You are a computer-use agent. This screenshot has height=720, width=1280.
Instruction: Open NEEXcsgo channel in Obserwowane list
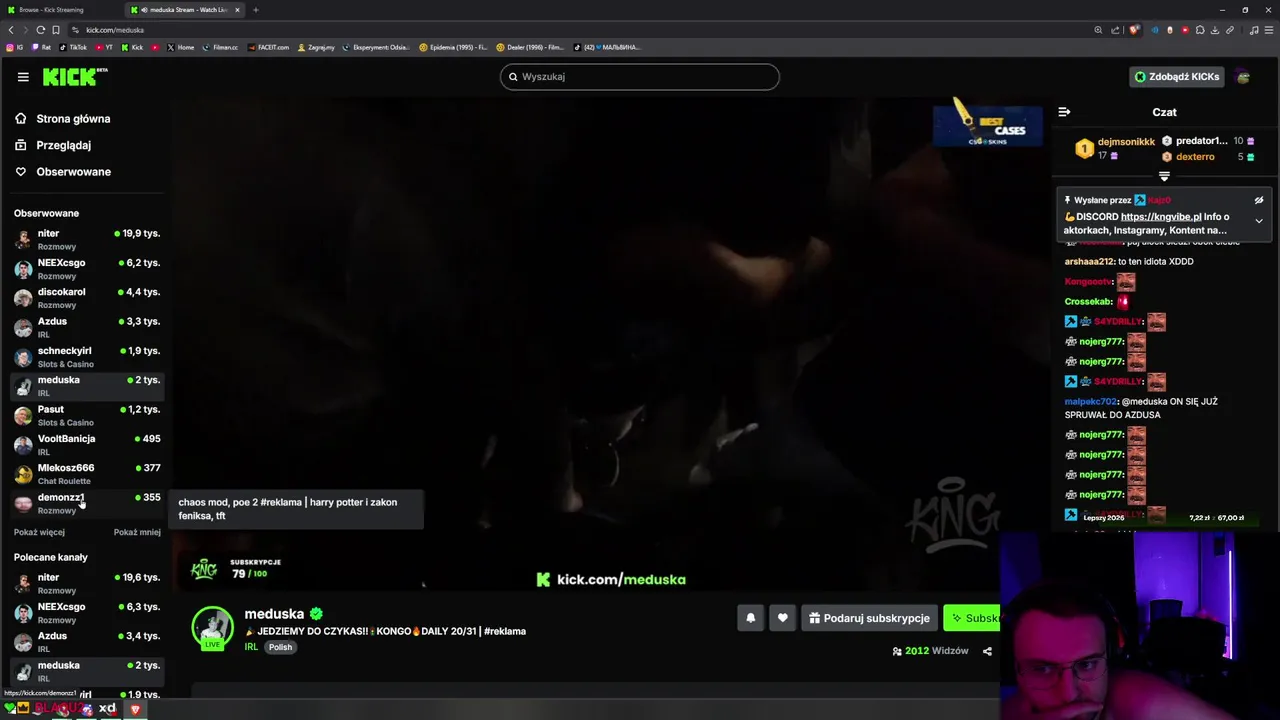(x=86, y=268)
